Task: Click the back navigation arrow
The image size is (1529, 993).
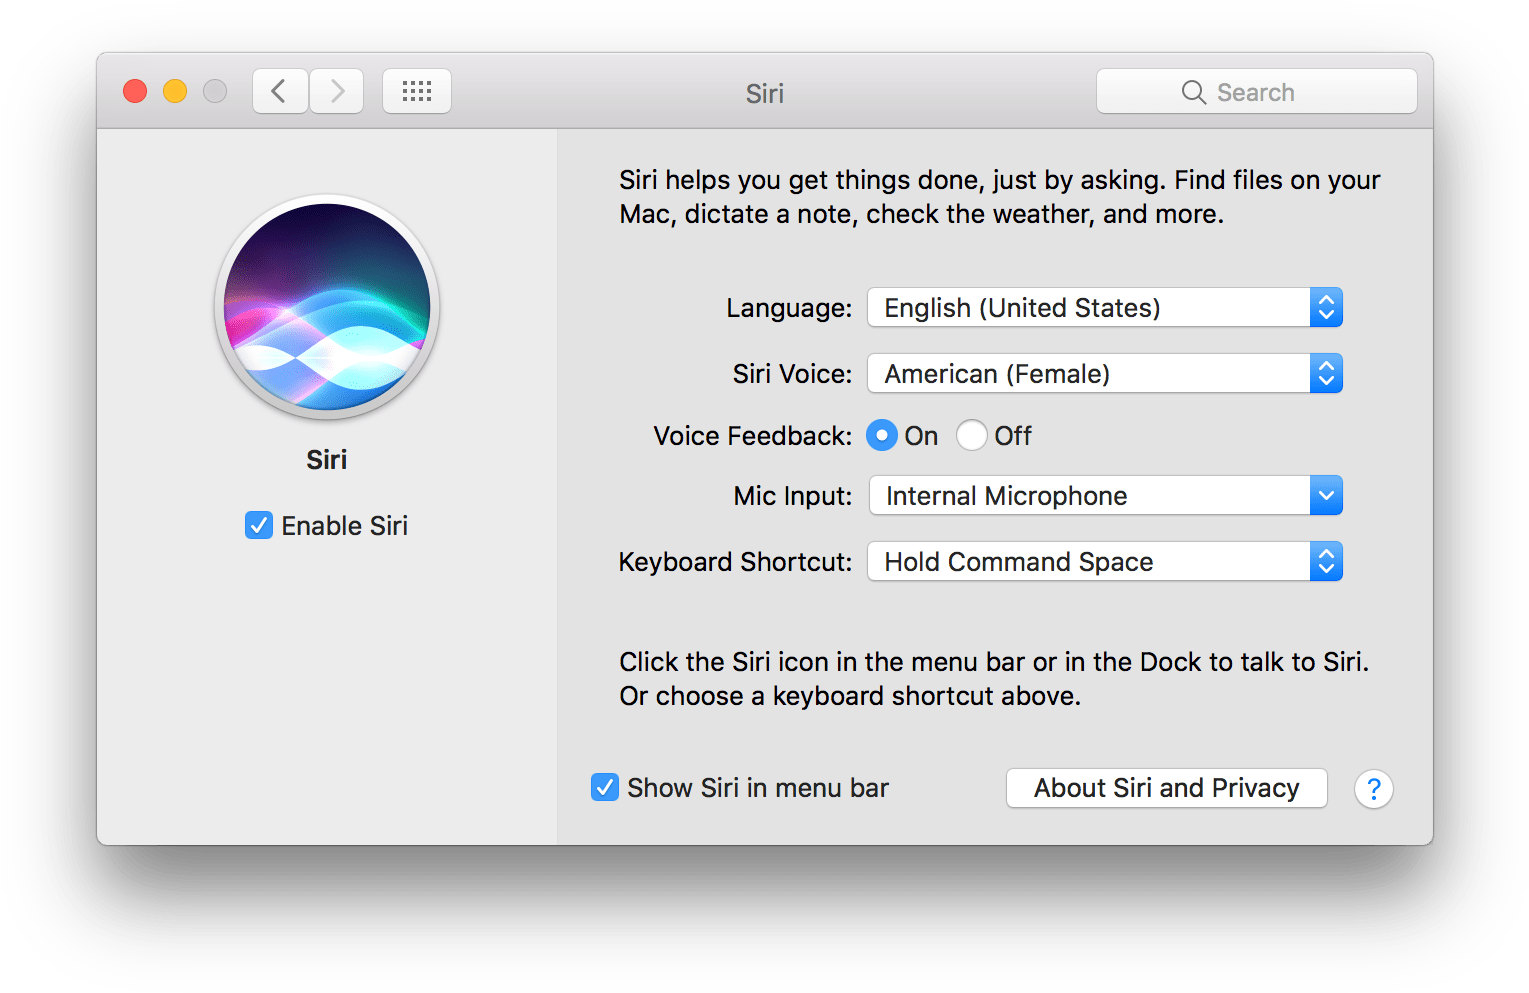Action: tap(279, 90)
